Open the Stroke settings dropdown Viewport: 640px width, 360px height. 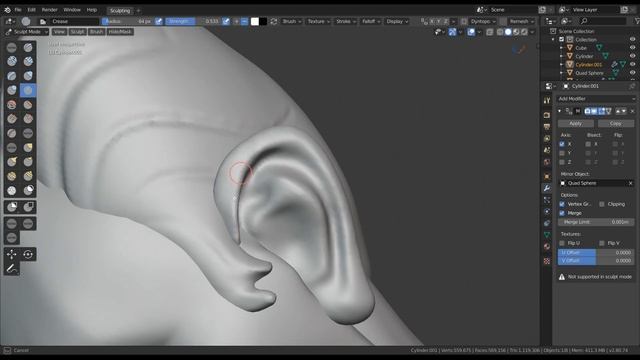click(346, 21)
